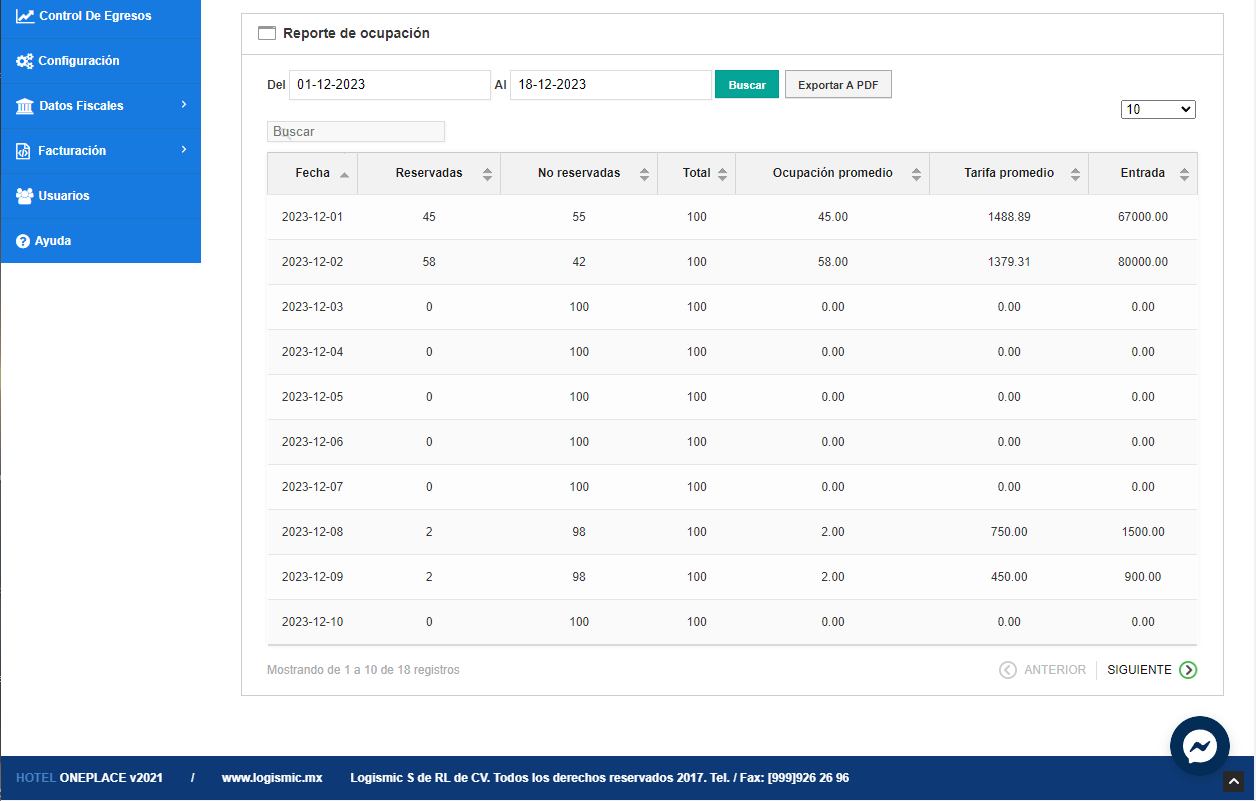Sort by Tarifa promedio column header
The height and width of the screenshot is (801, 1256).
[x=1008, y=173]
